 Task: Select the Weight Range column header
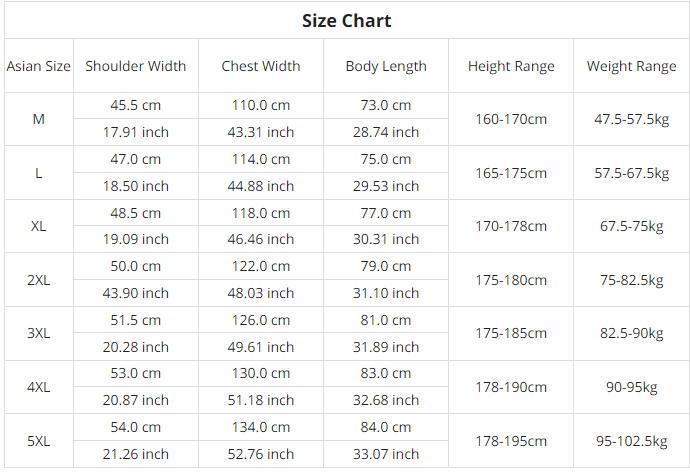pos(631,66)
